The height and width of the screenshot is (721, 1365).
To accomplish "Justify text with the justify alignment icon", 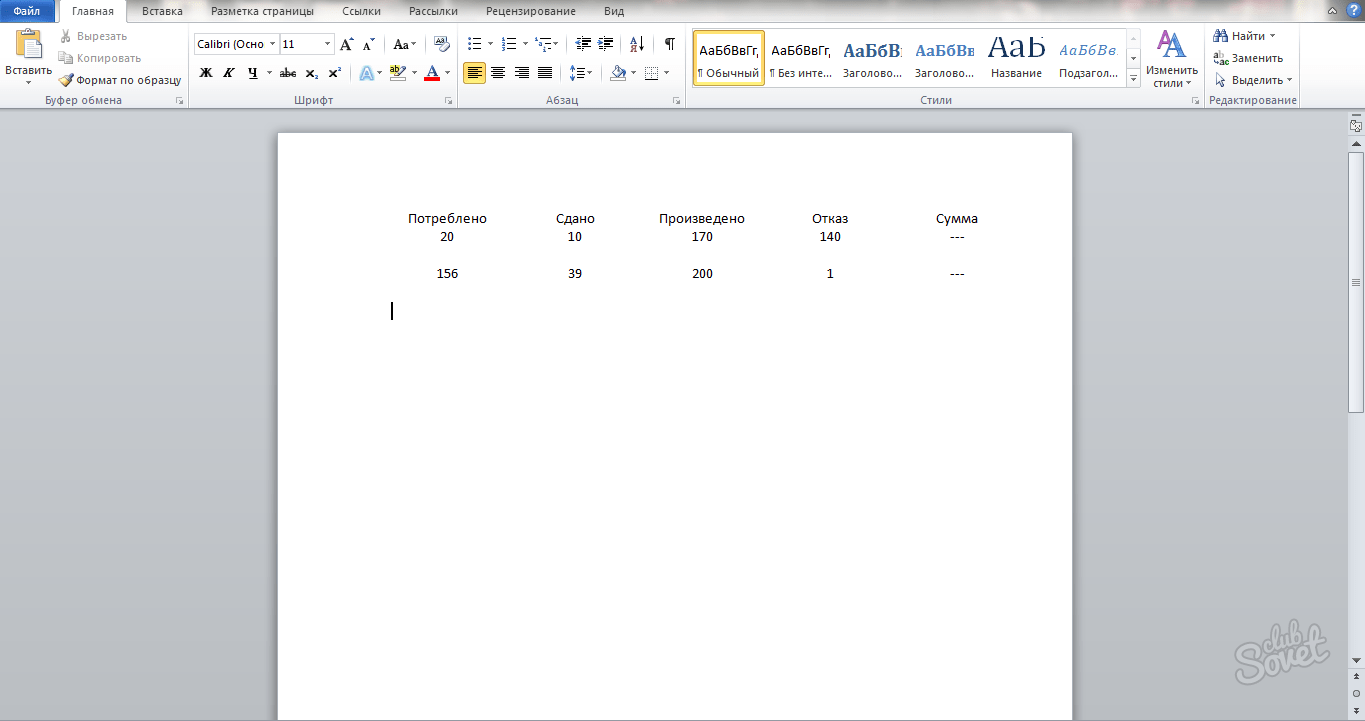I will click(x=545, y=73).
